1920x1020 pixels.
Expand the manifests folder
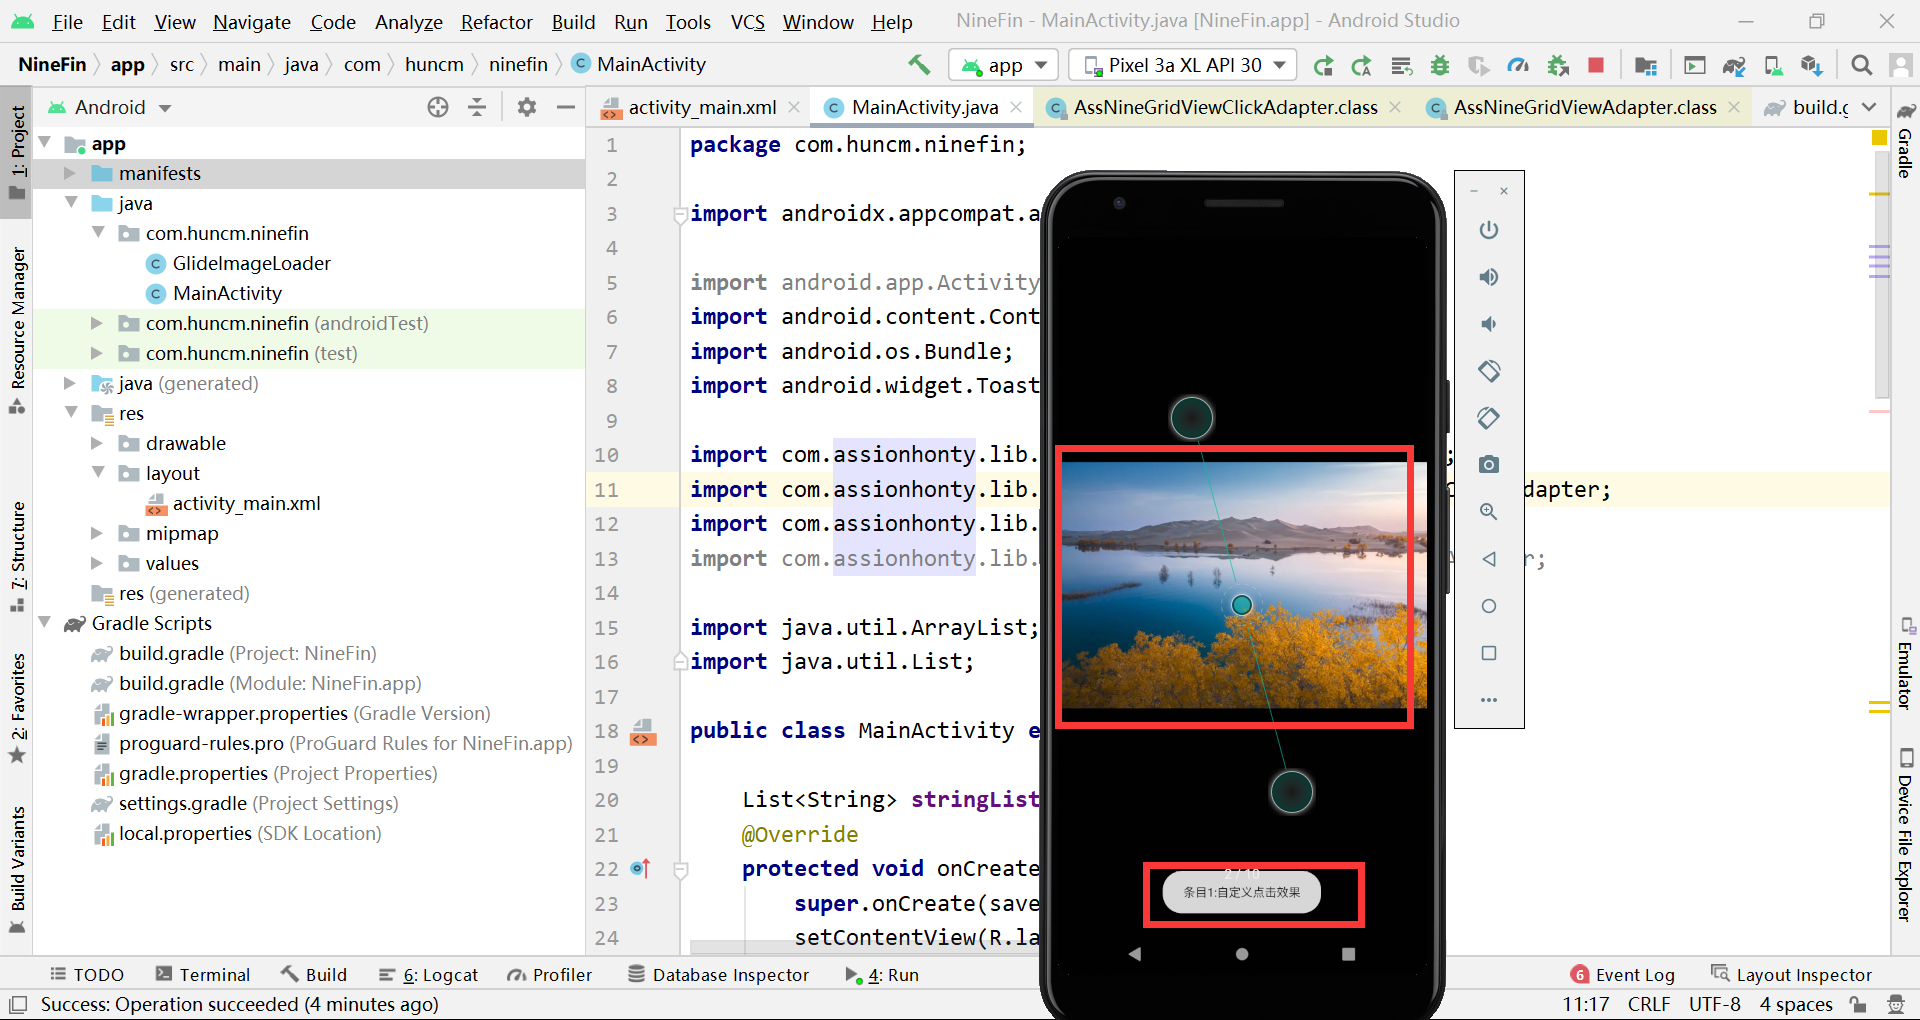[70, 173]
